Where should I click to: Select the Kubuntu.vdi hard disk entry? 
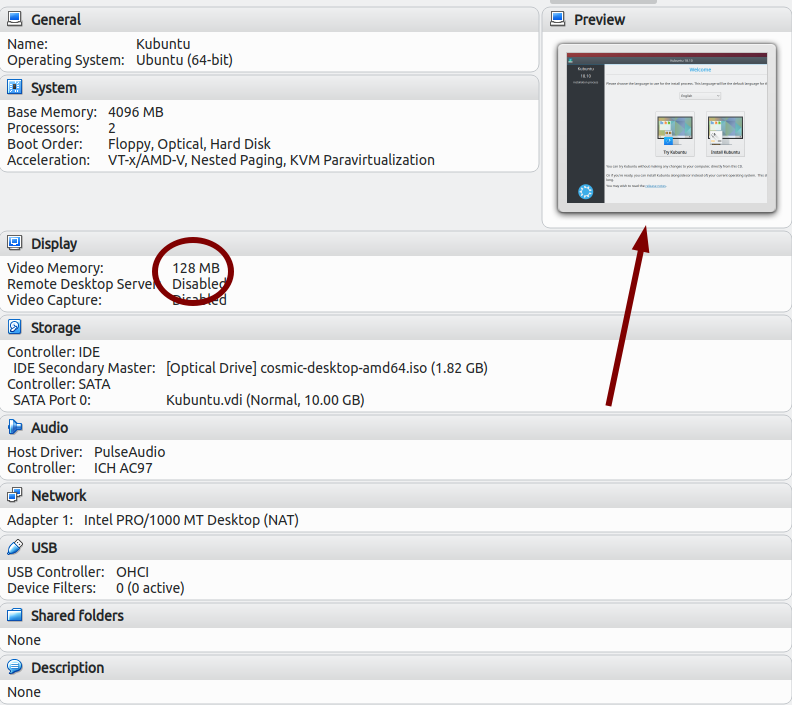click(x=264, y=400)
